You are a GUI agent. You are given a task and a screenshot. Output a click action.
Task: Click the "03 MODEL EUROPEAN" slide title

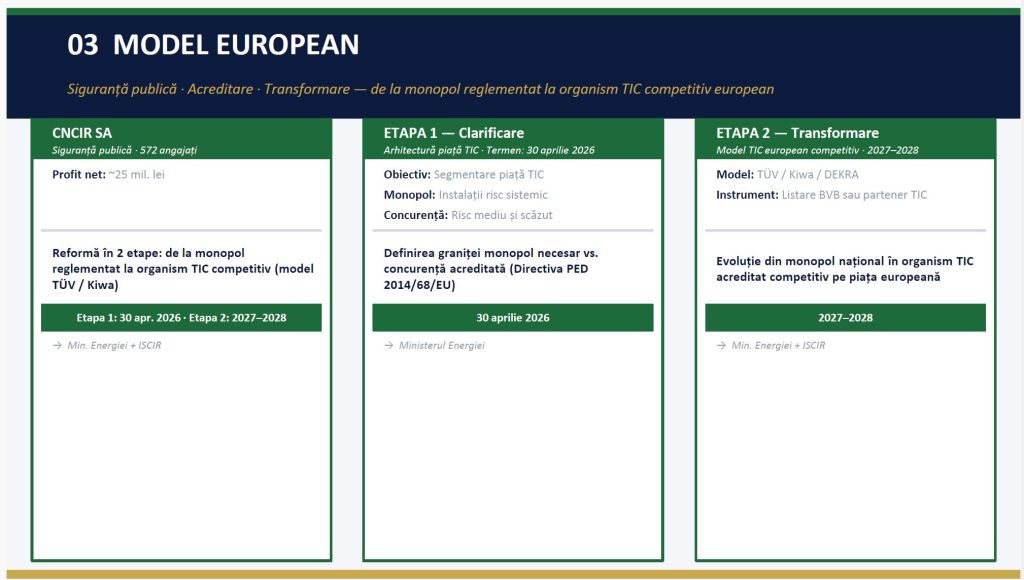click(x=213, y=45)
